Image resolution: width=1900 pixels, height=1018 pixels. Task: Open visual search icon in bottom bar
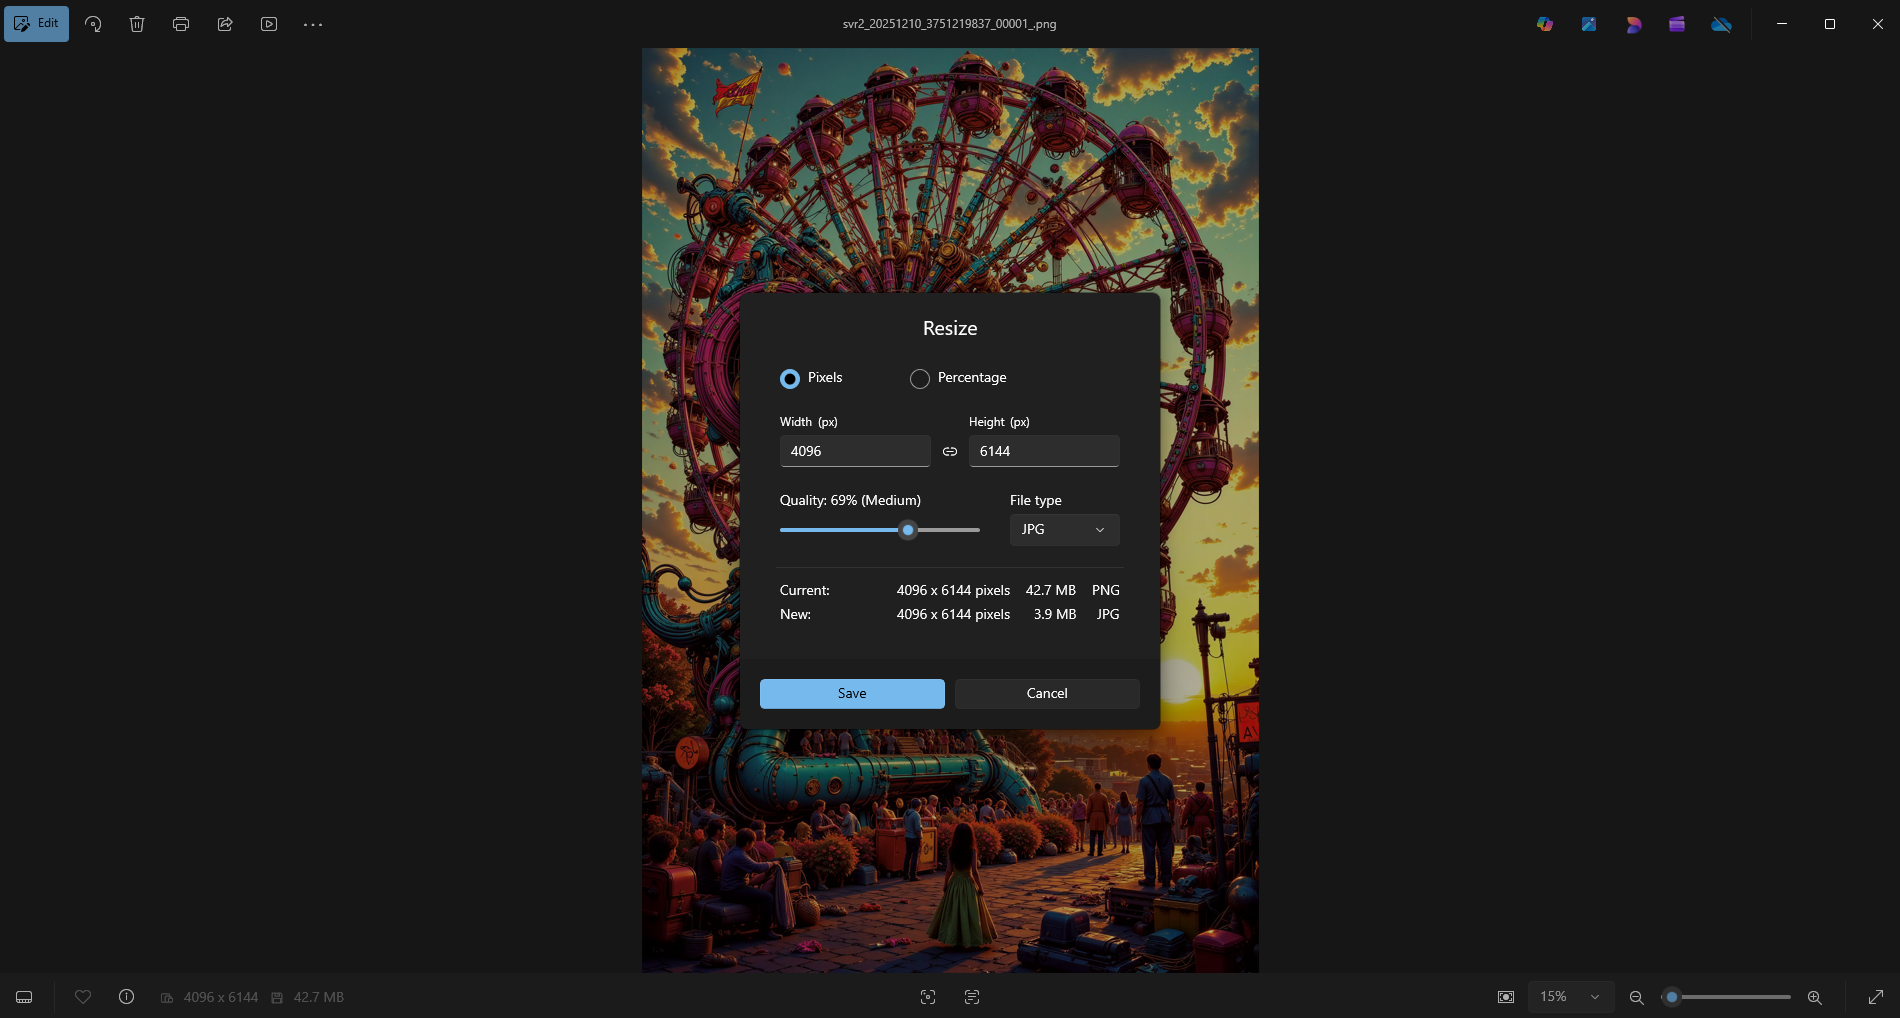(x=928, y=997)
